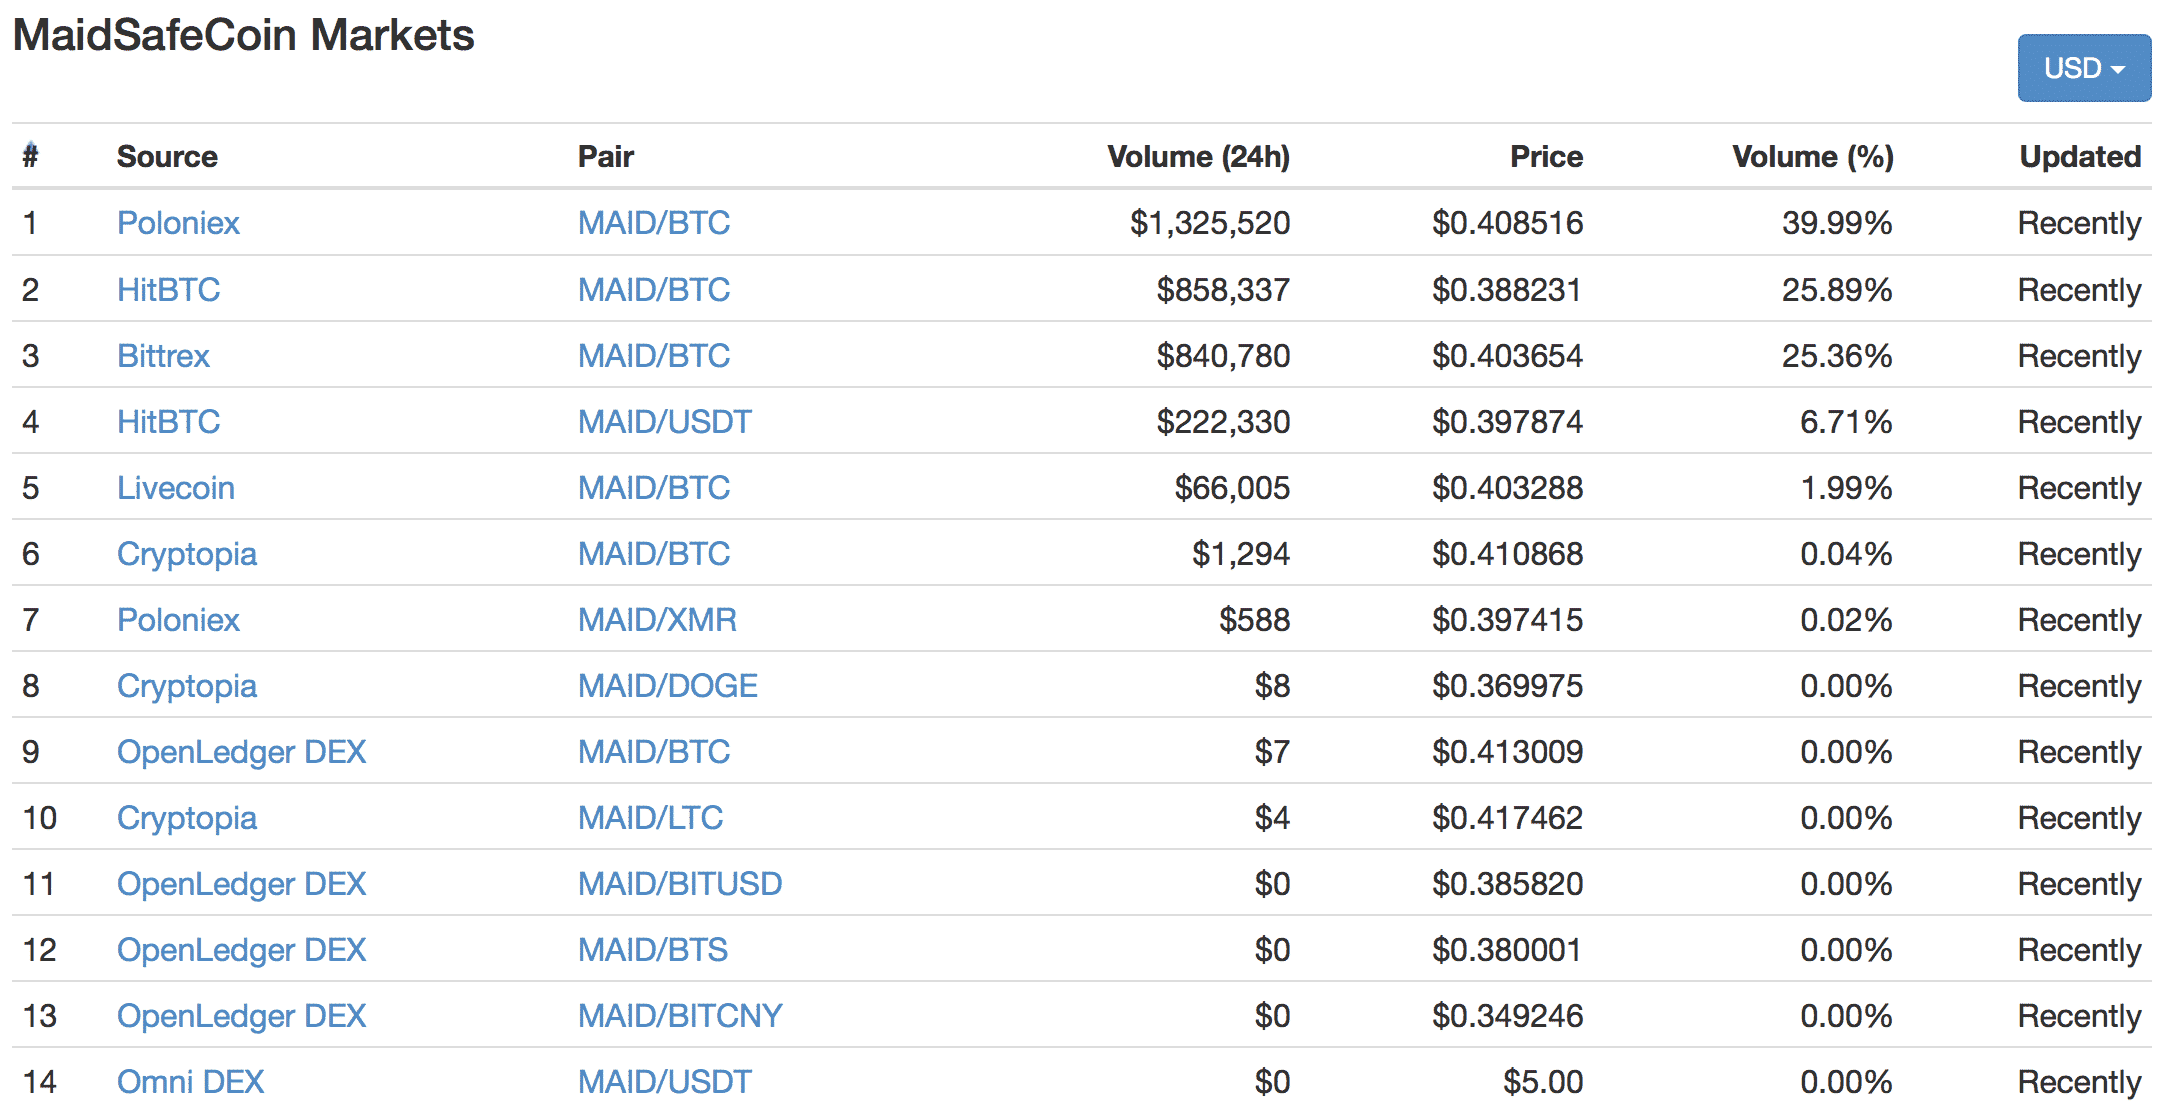Image resolution: width=2166 pixels, height=1116 pixels.
Task: Open MAID/USDT pair in HitBTC row 4
Action: [664, 421]
